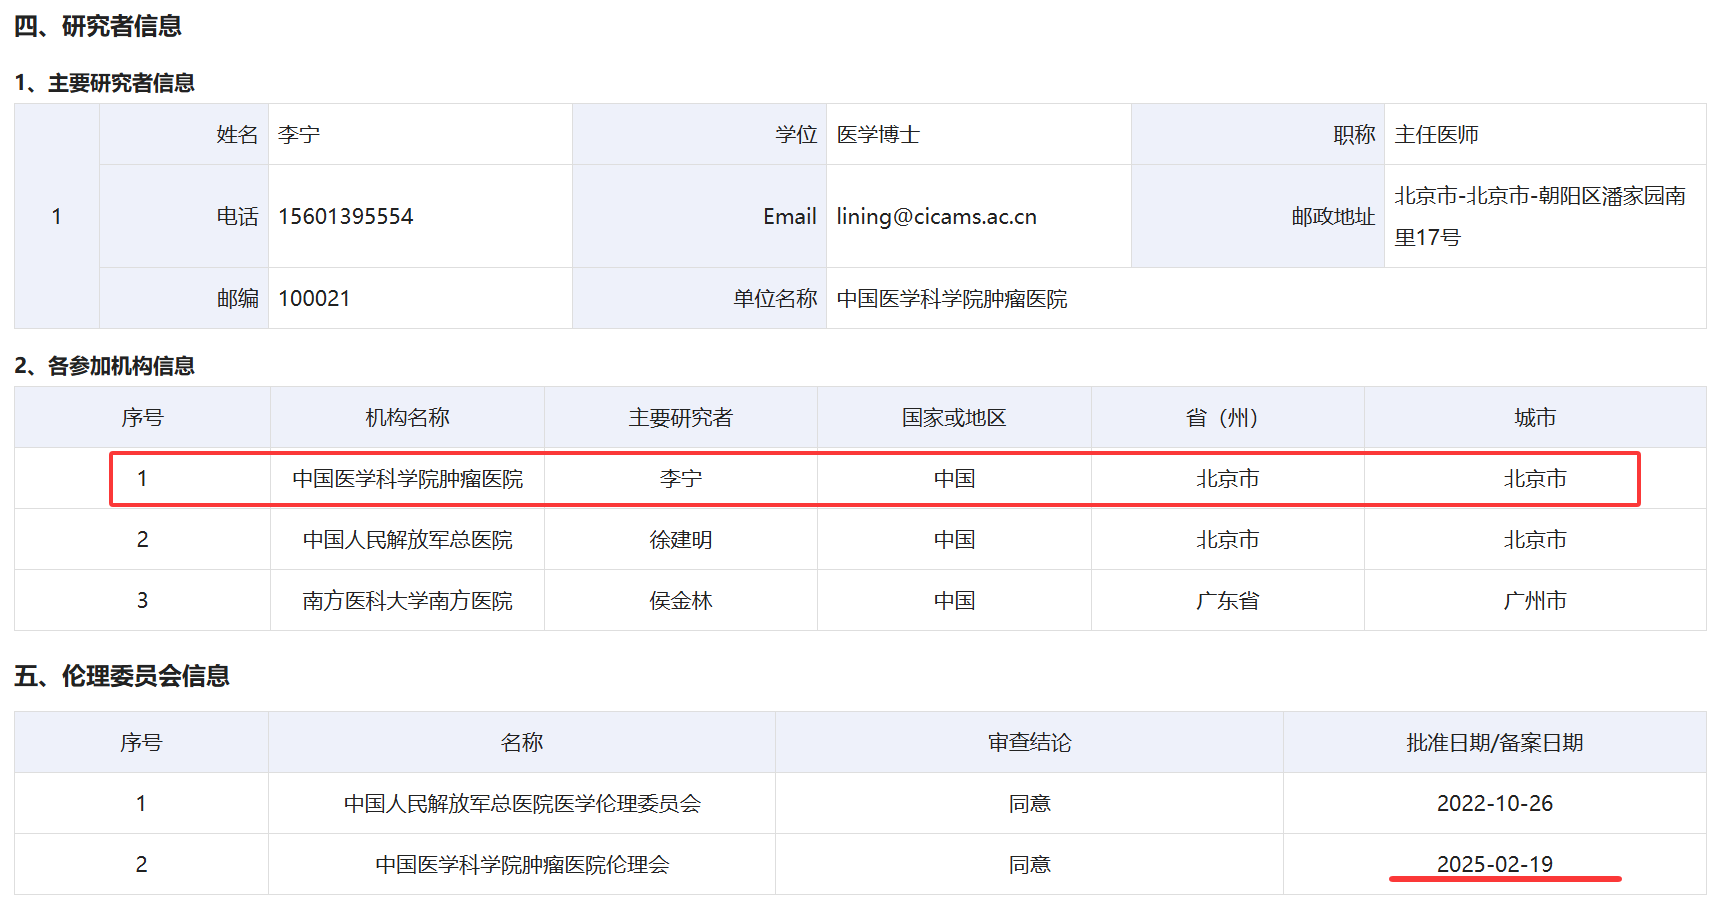The image size is (1716, 905).
Task: Click the 城市 column header
Action: click(1535, 417)
